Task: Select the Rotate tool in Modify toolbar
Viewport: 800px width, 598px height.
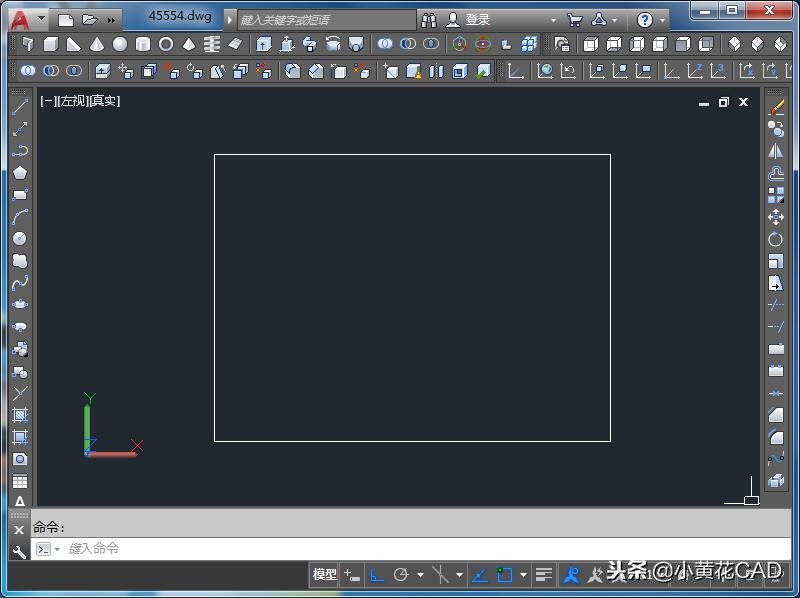Action: pos(776,239)
